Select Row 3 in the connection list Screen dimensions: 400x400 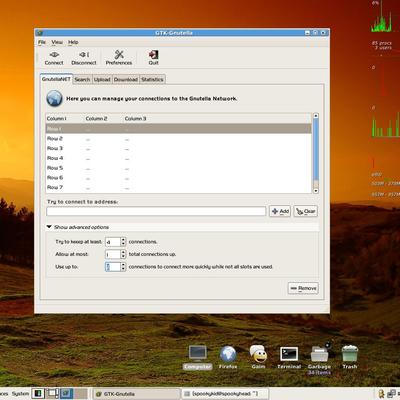[x=179, y=148]
